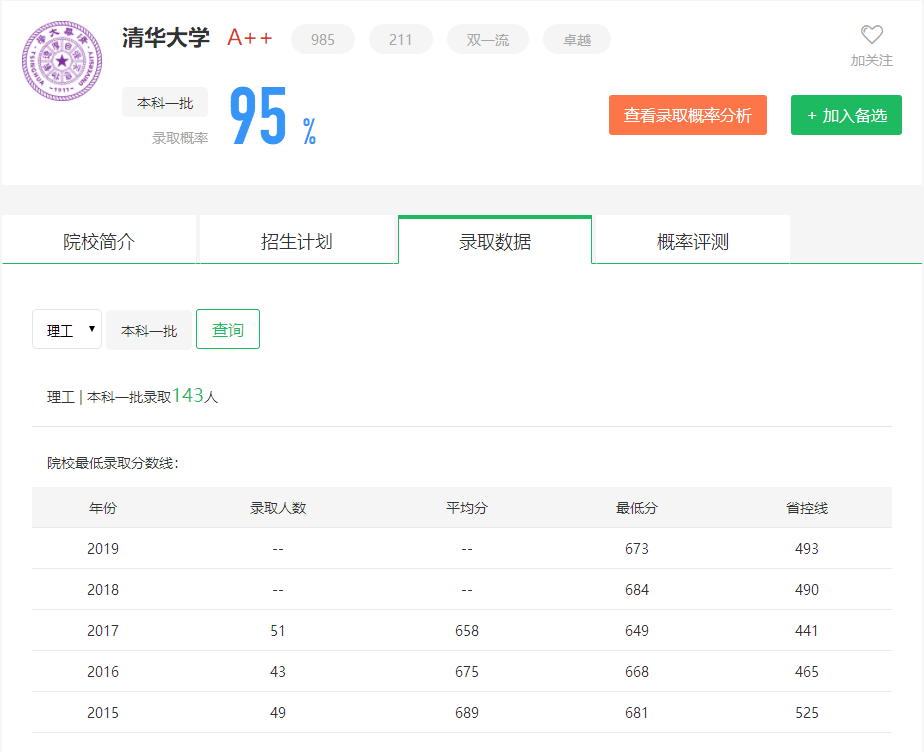Click the 2019 year cell
This screenshot has height=752, width=924.
(x=103, y=549)
